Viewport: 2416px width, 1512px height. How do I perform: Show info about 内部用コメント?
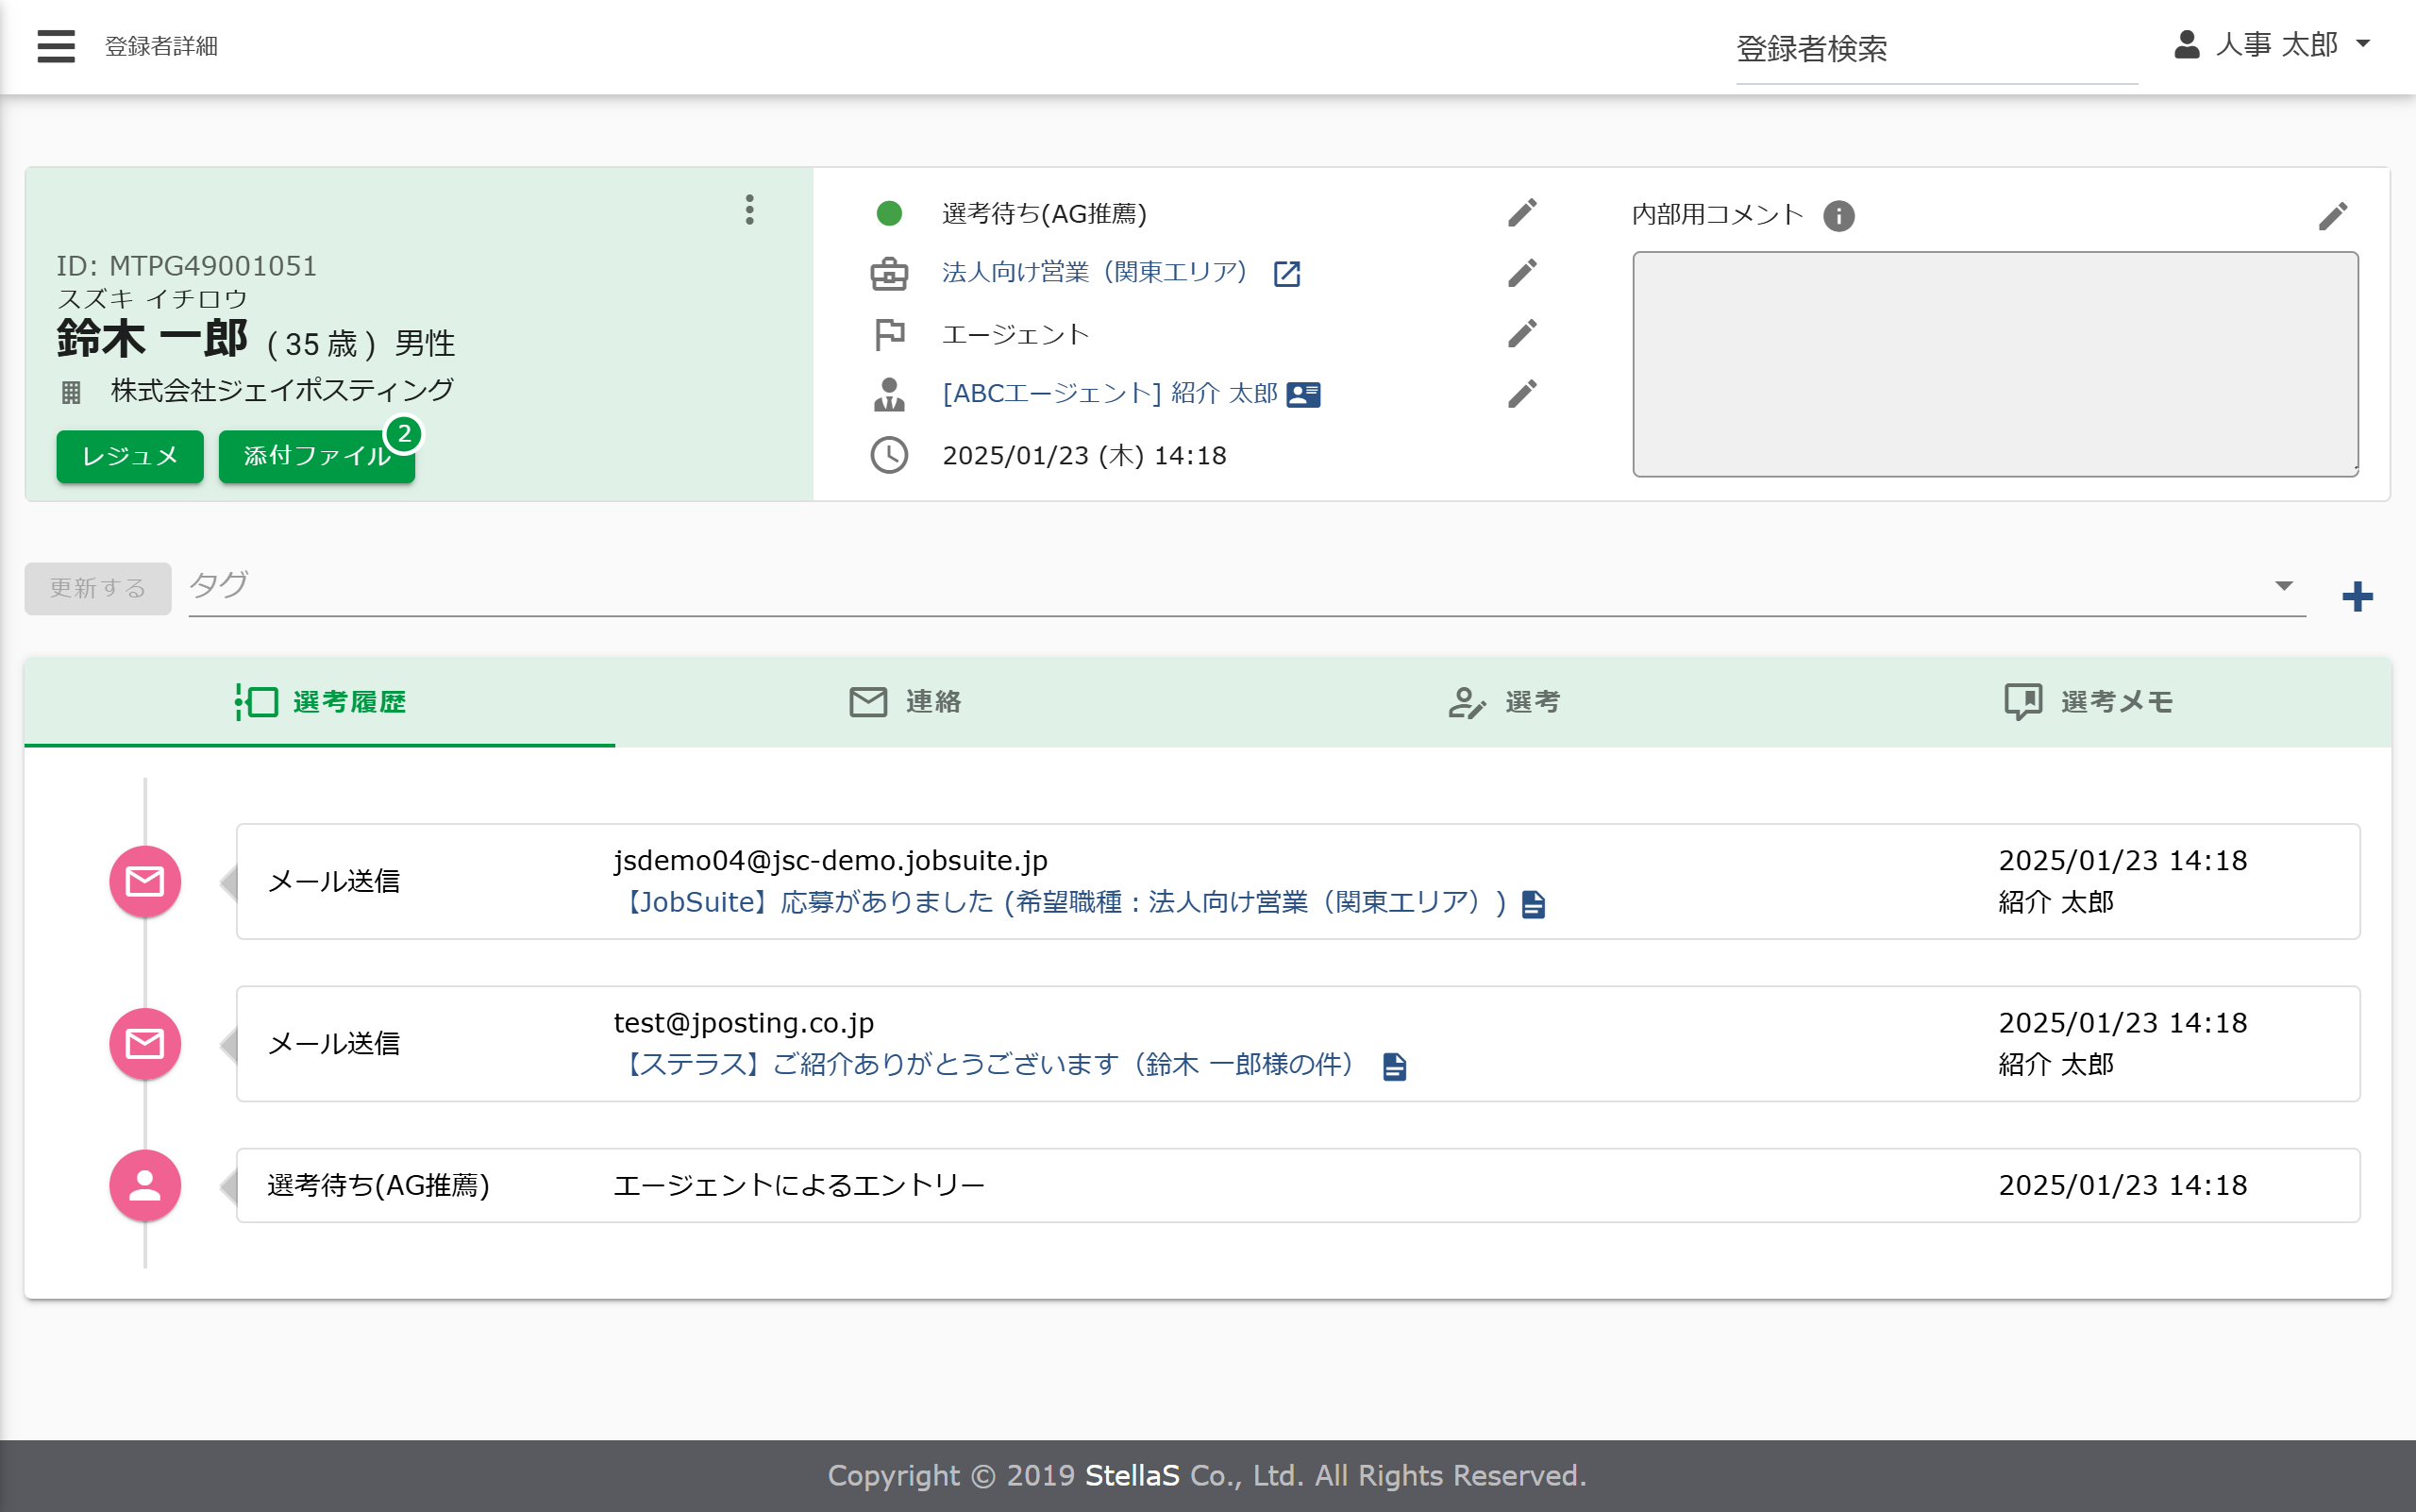pos(1838,216)
